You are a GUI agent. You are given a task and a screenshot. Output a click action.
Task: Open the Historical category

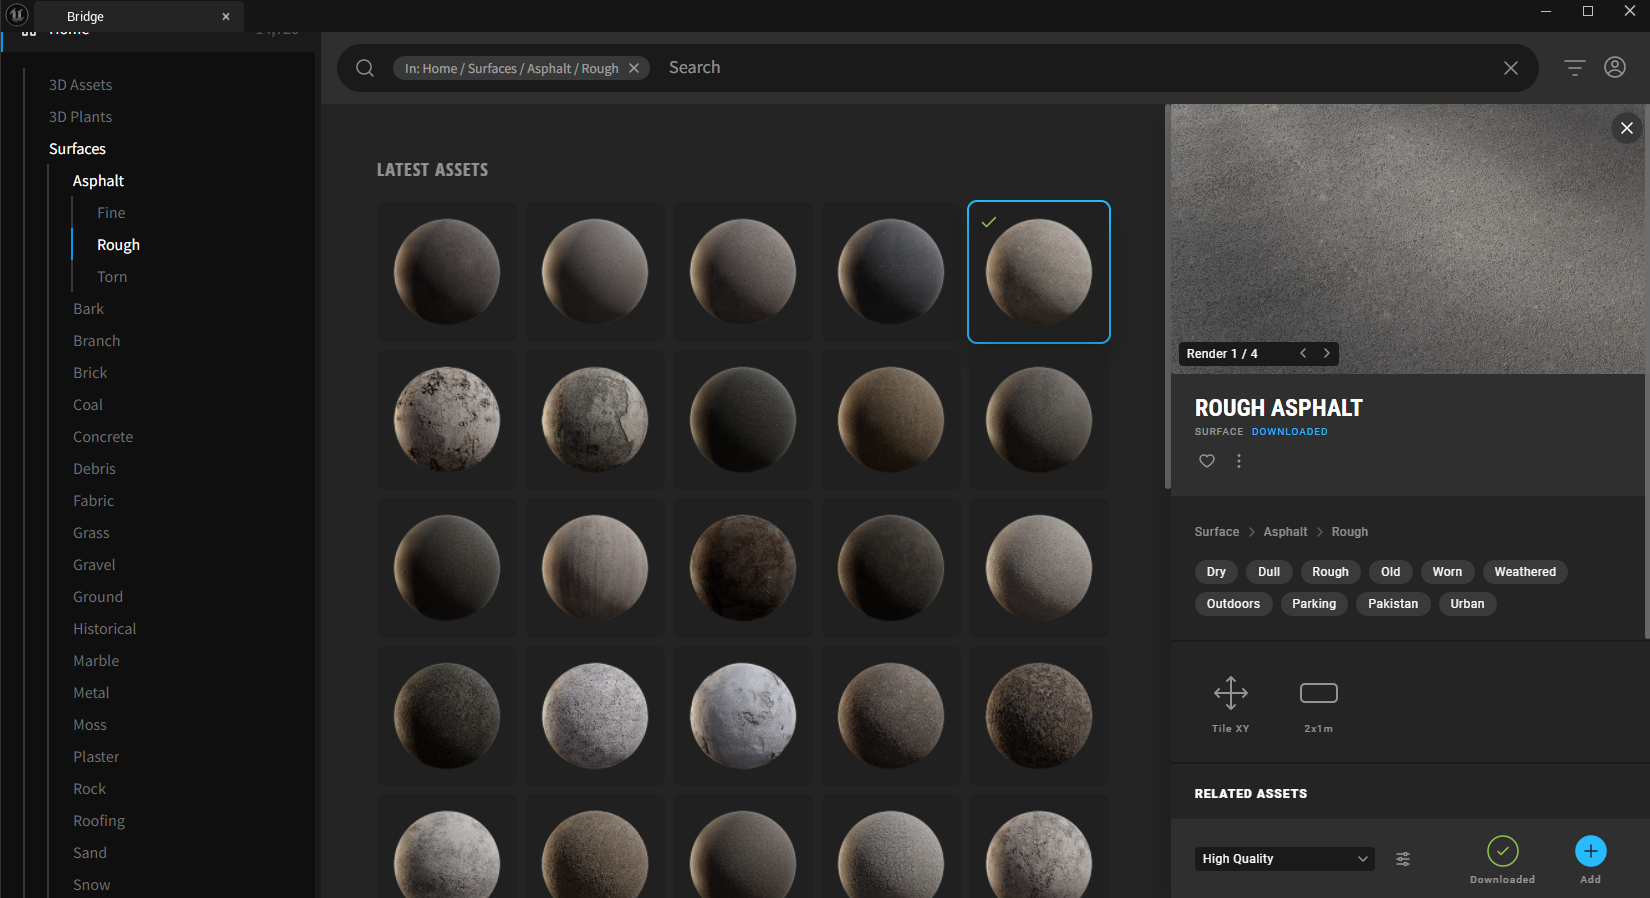coord(105,629)
